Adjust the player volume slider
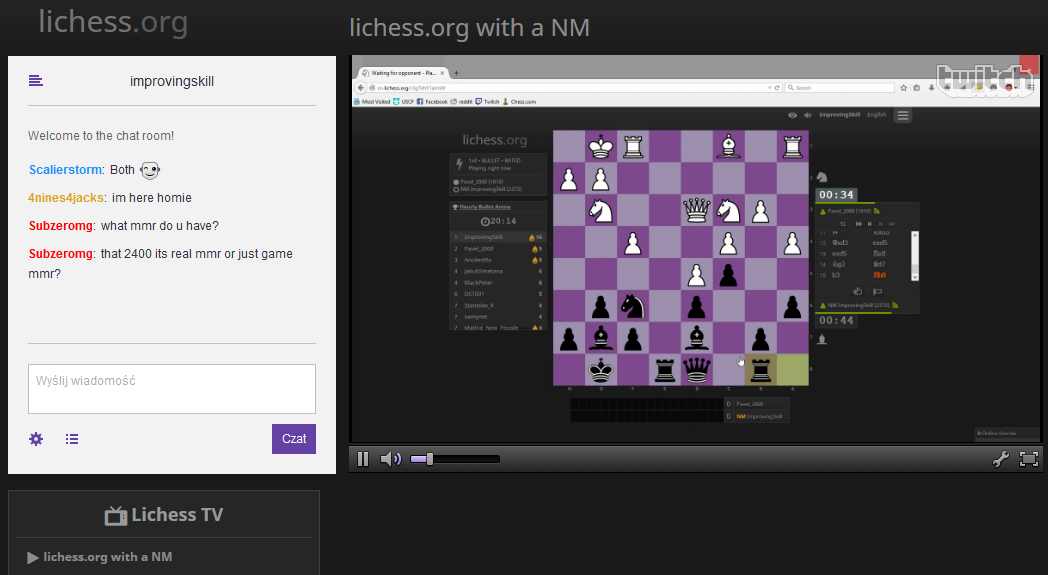1048x575 pixels. click(455, 459)
